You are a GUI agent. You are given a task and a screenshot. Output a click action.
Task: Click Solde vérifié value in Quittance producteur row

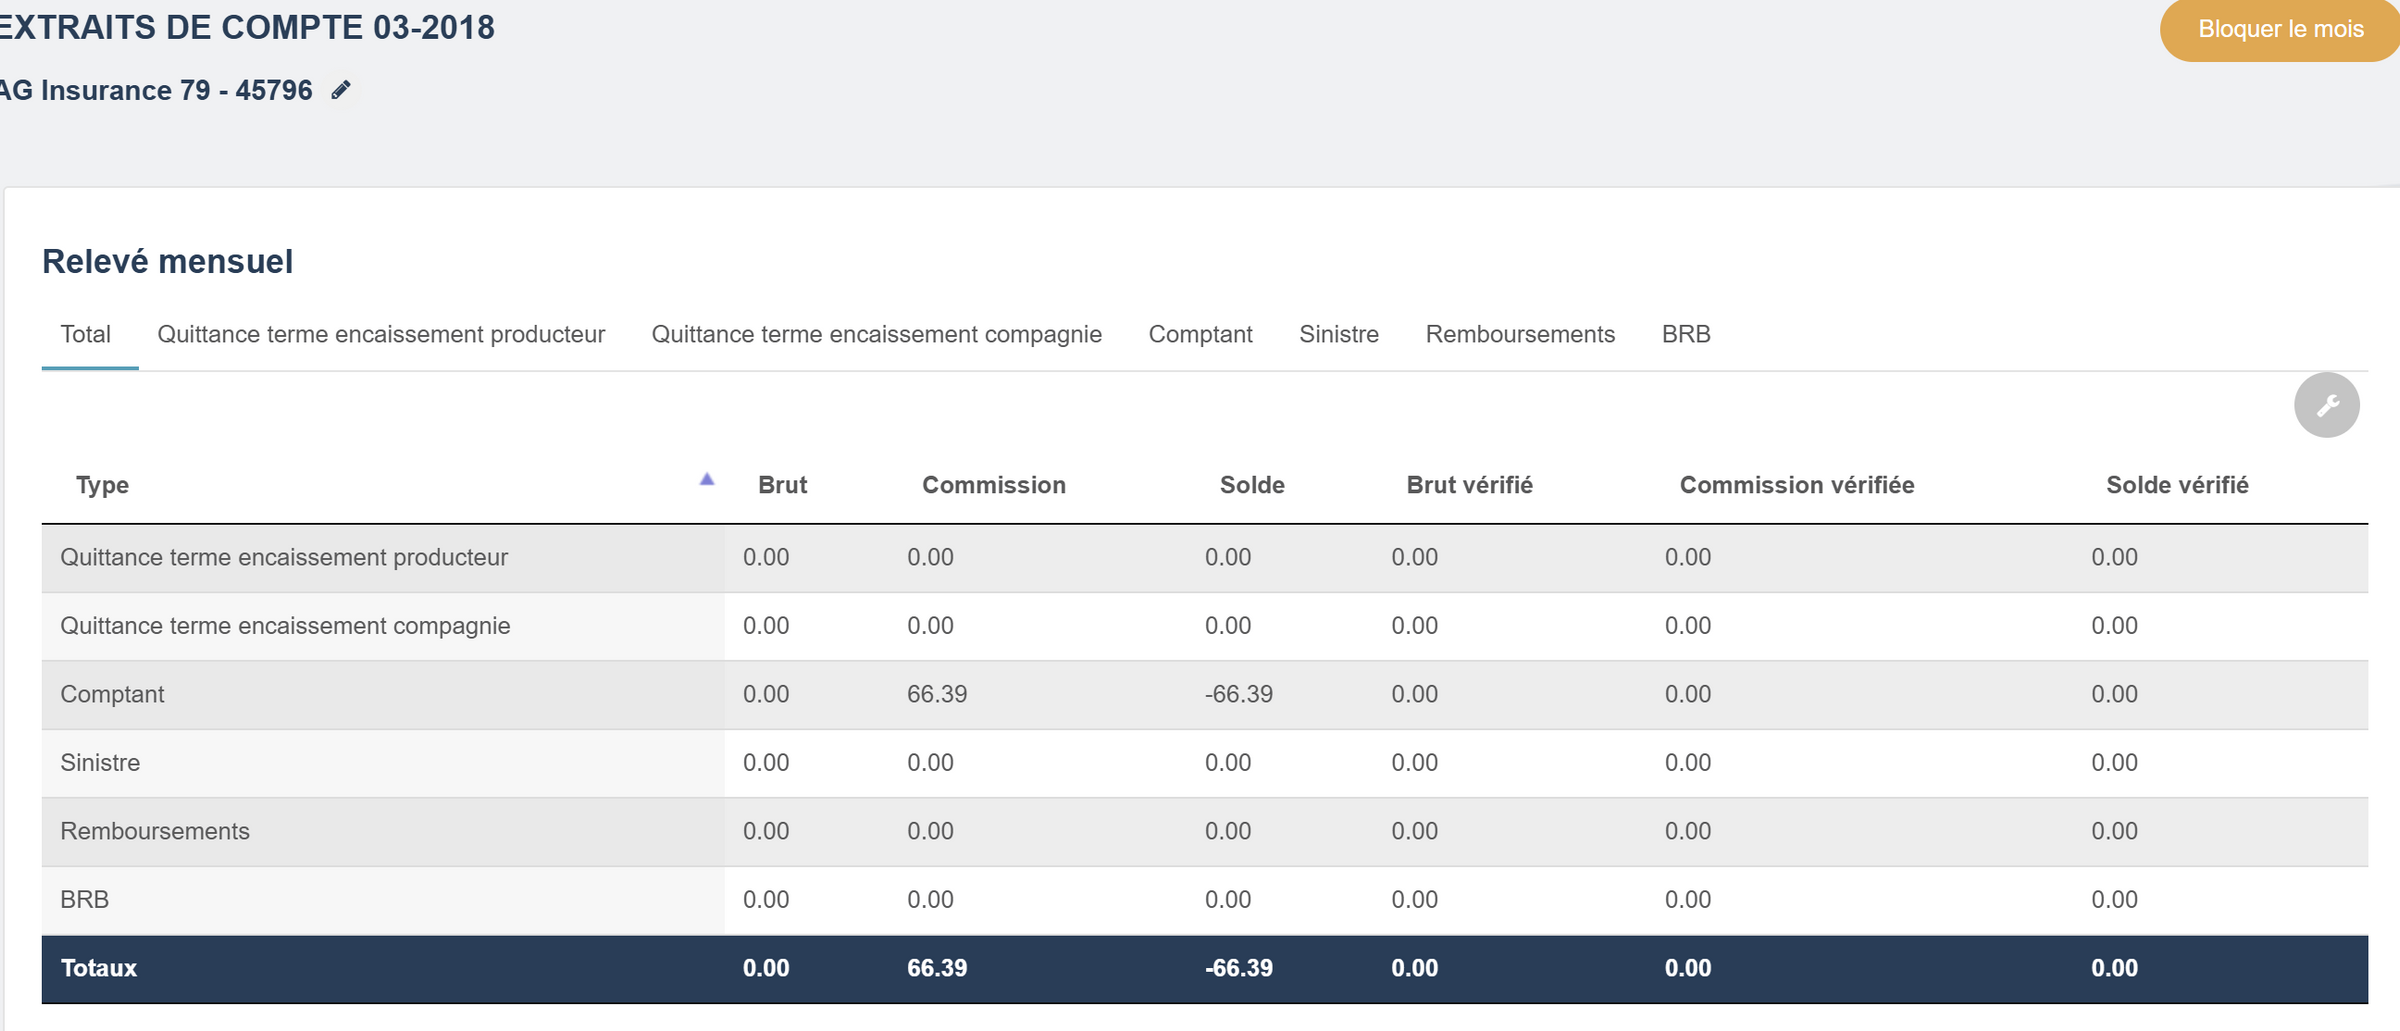[x=2114, y=557]
